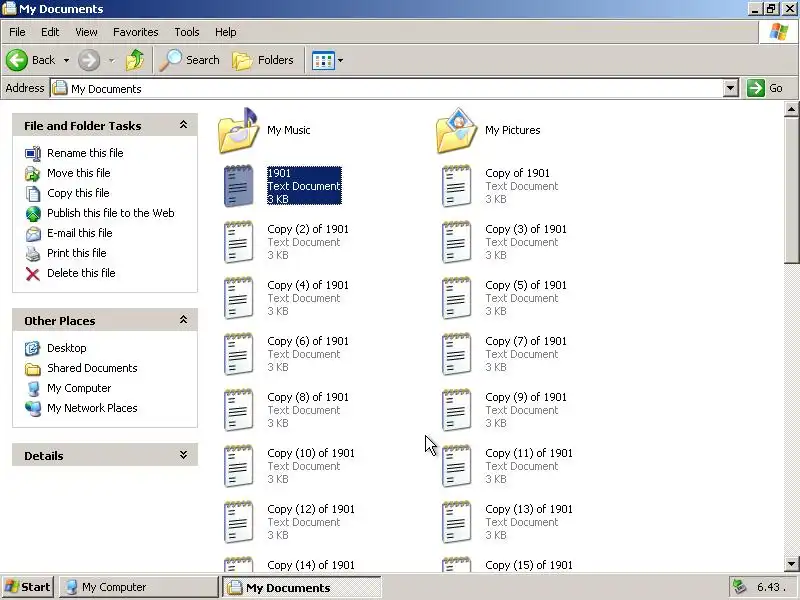Click Publish this file to the Web
The image size is (800, 600).
[x=111, y=213]
